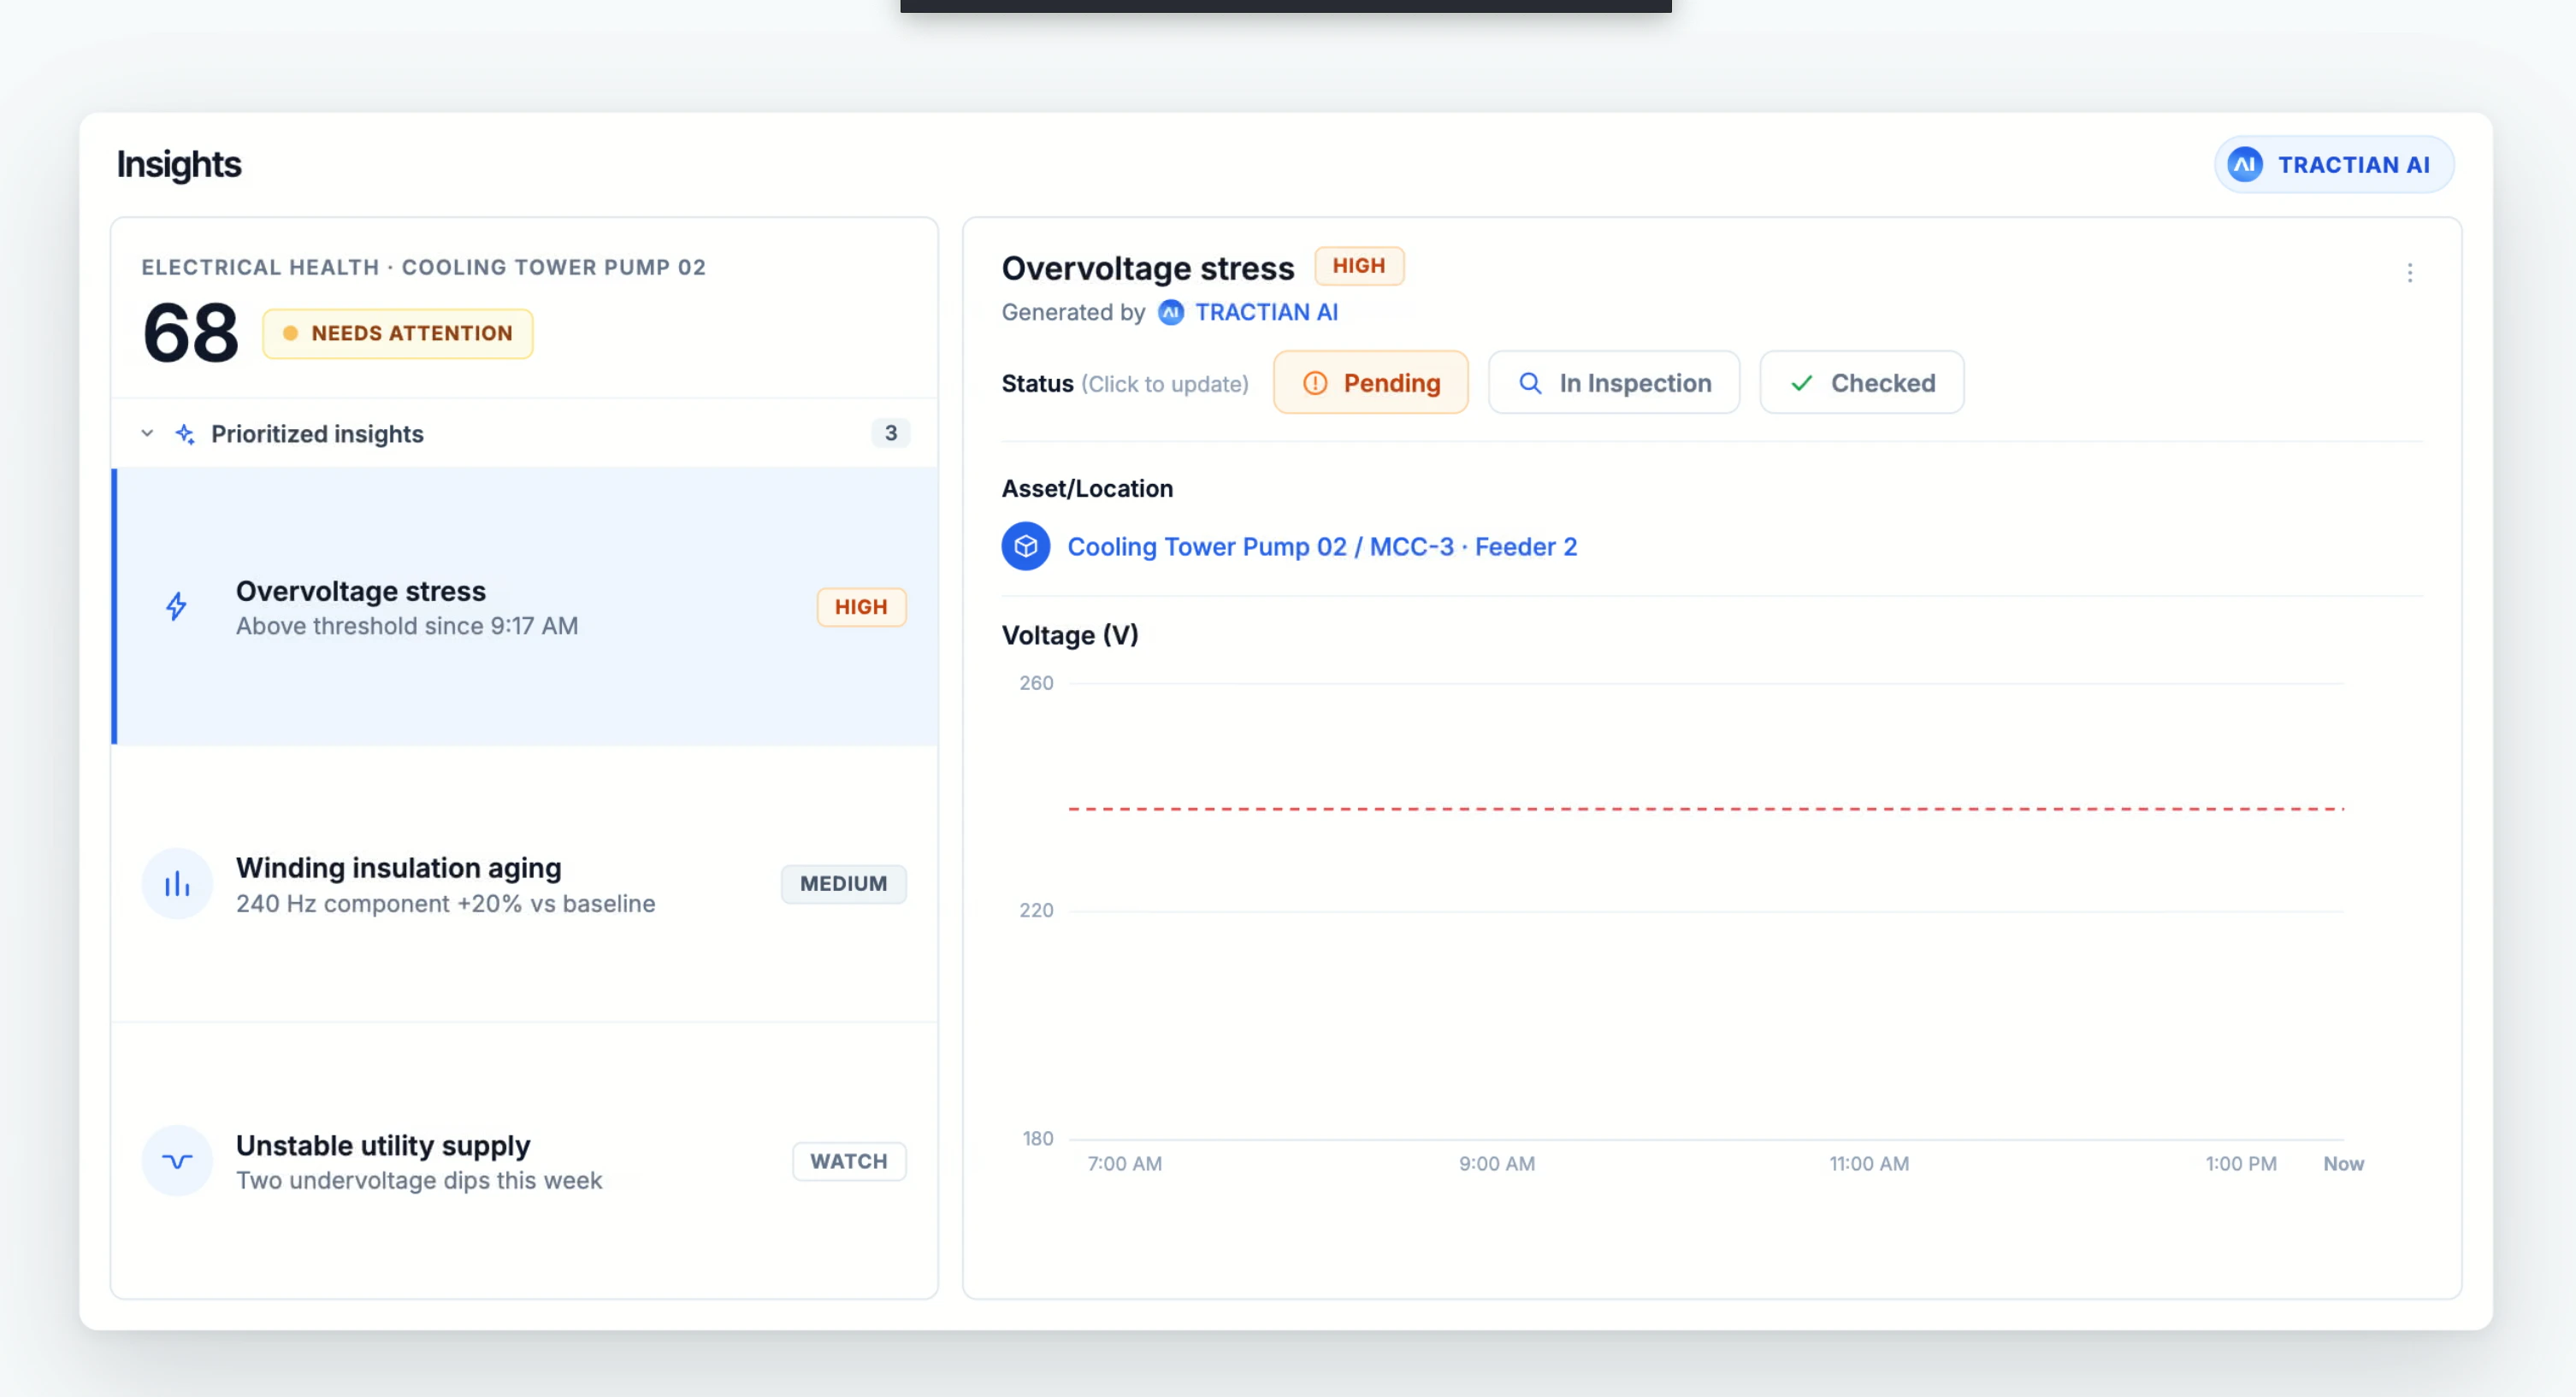
Task: Click the 9:00 AM label on the chart axis
Action: point(1497,1164)
